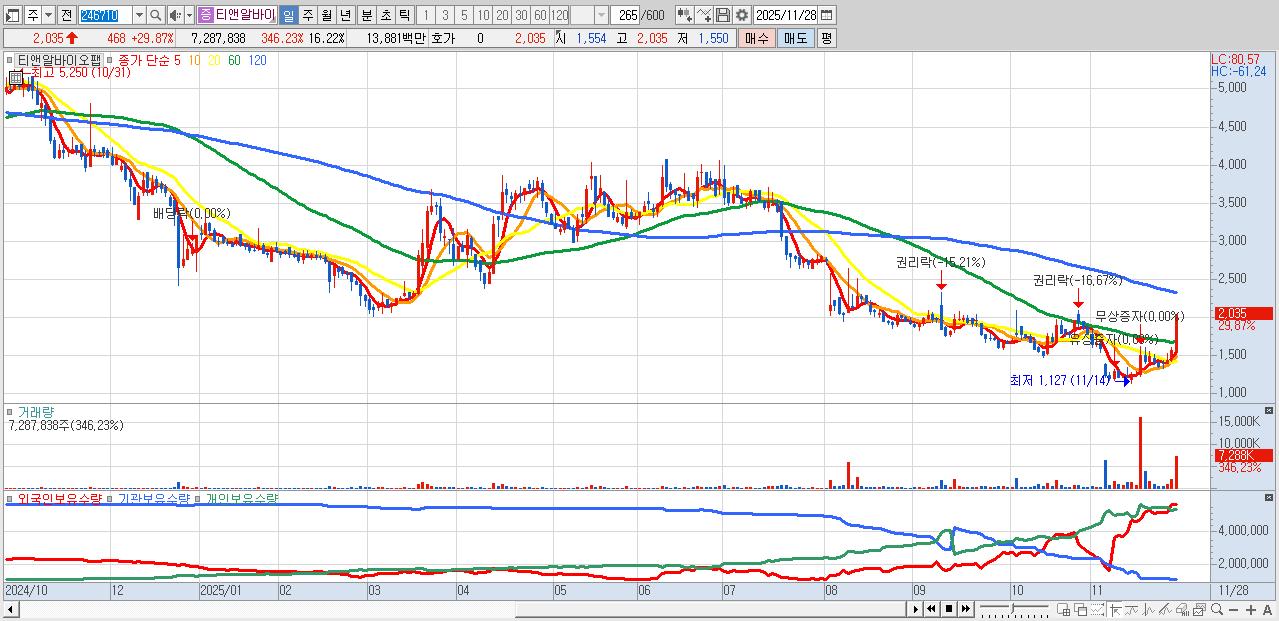The width and height of the screenshot is (1279, 621).
Task: Open the stock search magnifier icon
Action: [156, 15]
